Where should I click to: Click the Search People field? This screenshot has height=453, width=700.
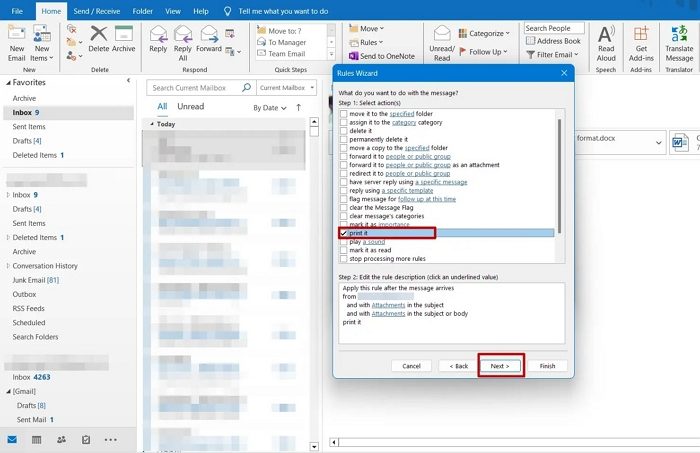coord(554,28)
